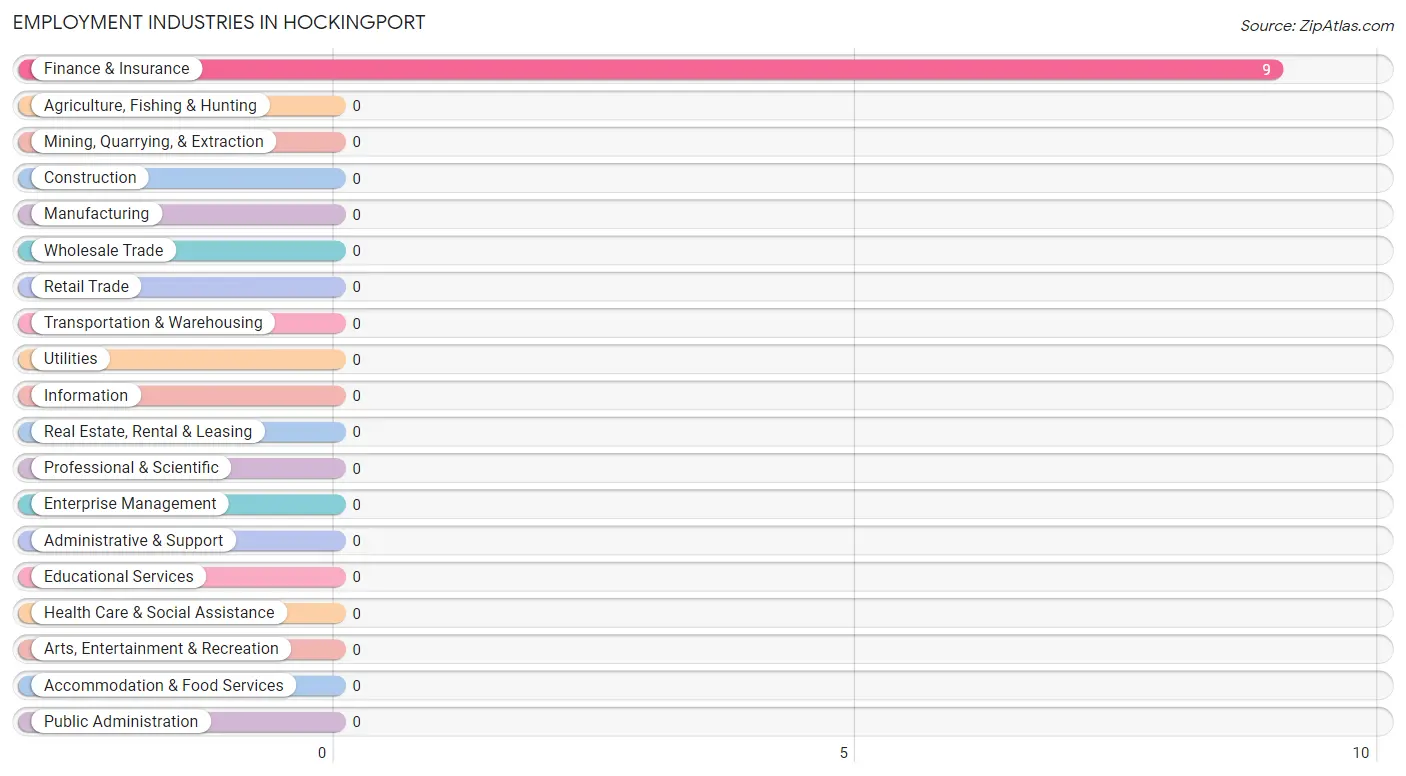
Task: Click the 0 value beside Public Administration
Action: (356, 722)
